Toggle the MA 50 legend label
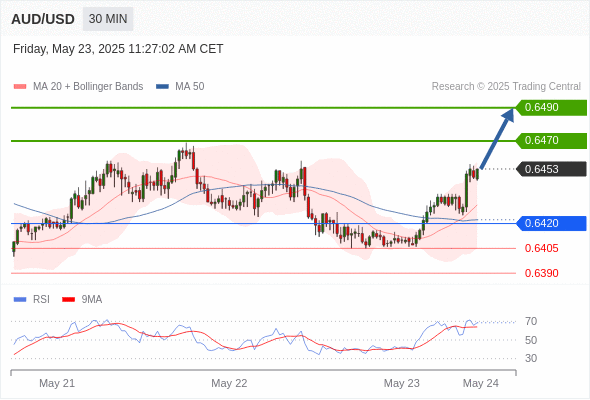Image resolution: width=590 pixels, height=400 pixels. point(190,87)
